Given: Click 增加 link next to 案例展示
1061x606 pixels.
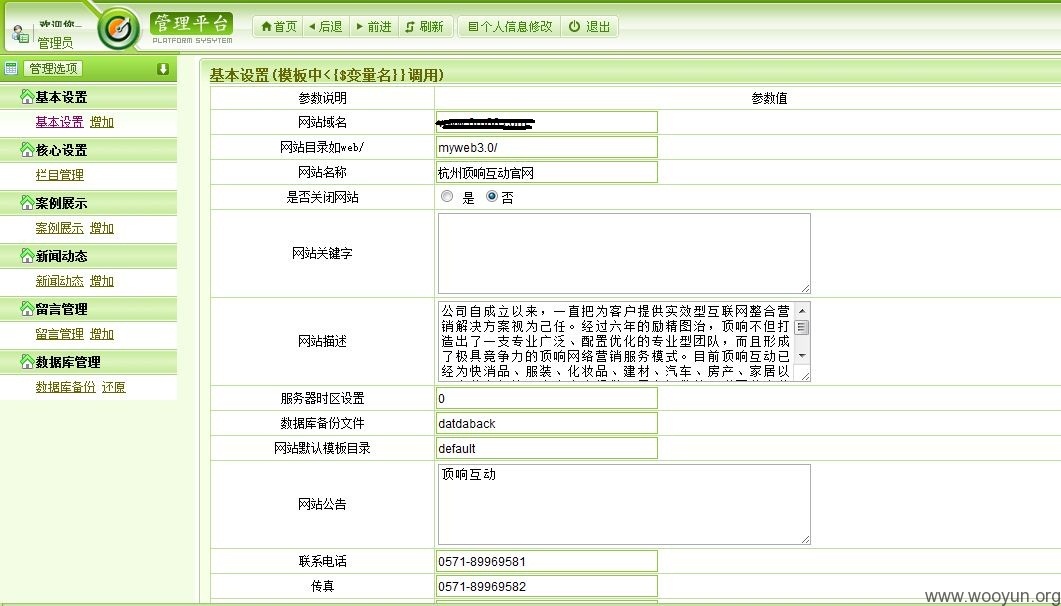Looking at the screenshot, I should click(x=101, y=228).
